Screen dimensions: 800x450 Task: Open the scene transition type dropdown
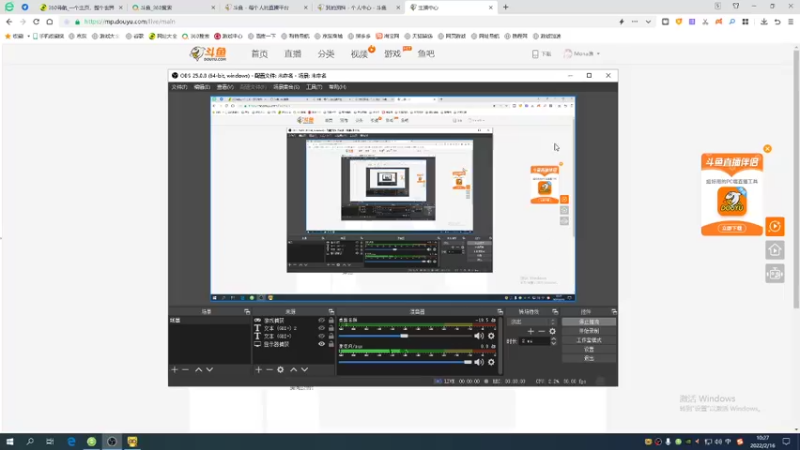coord(533,322)
